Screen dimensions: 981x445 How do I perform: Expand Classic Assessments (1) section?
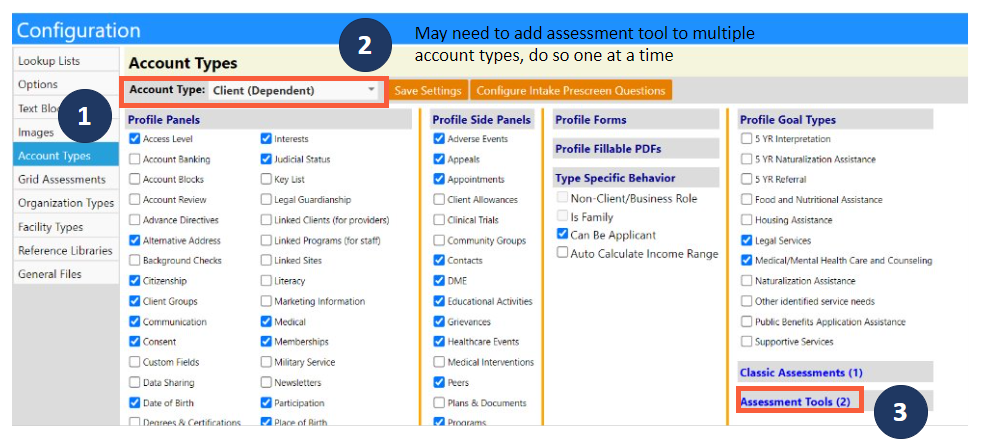pyautogui.click(x=801, y=372)
